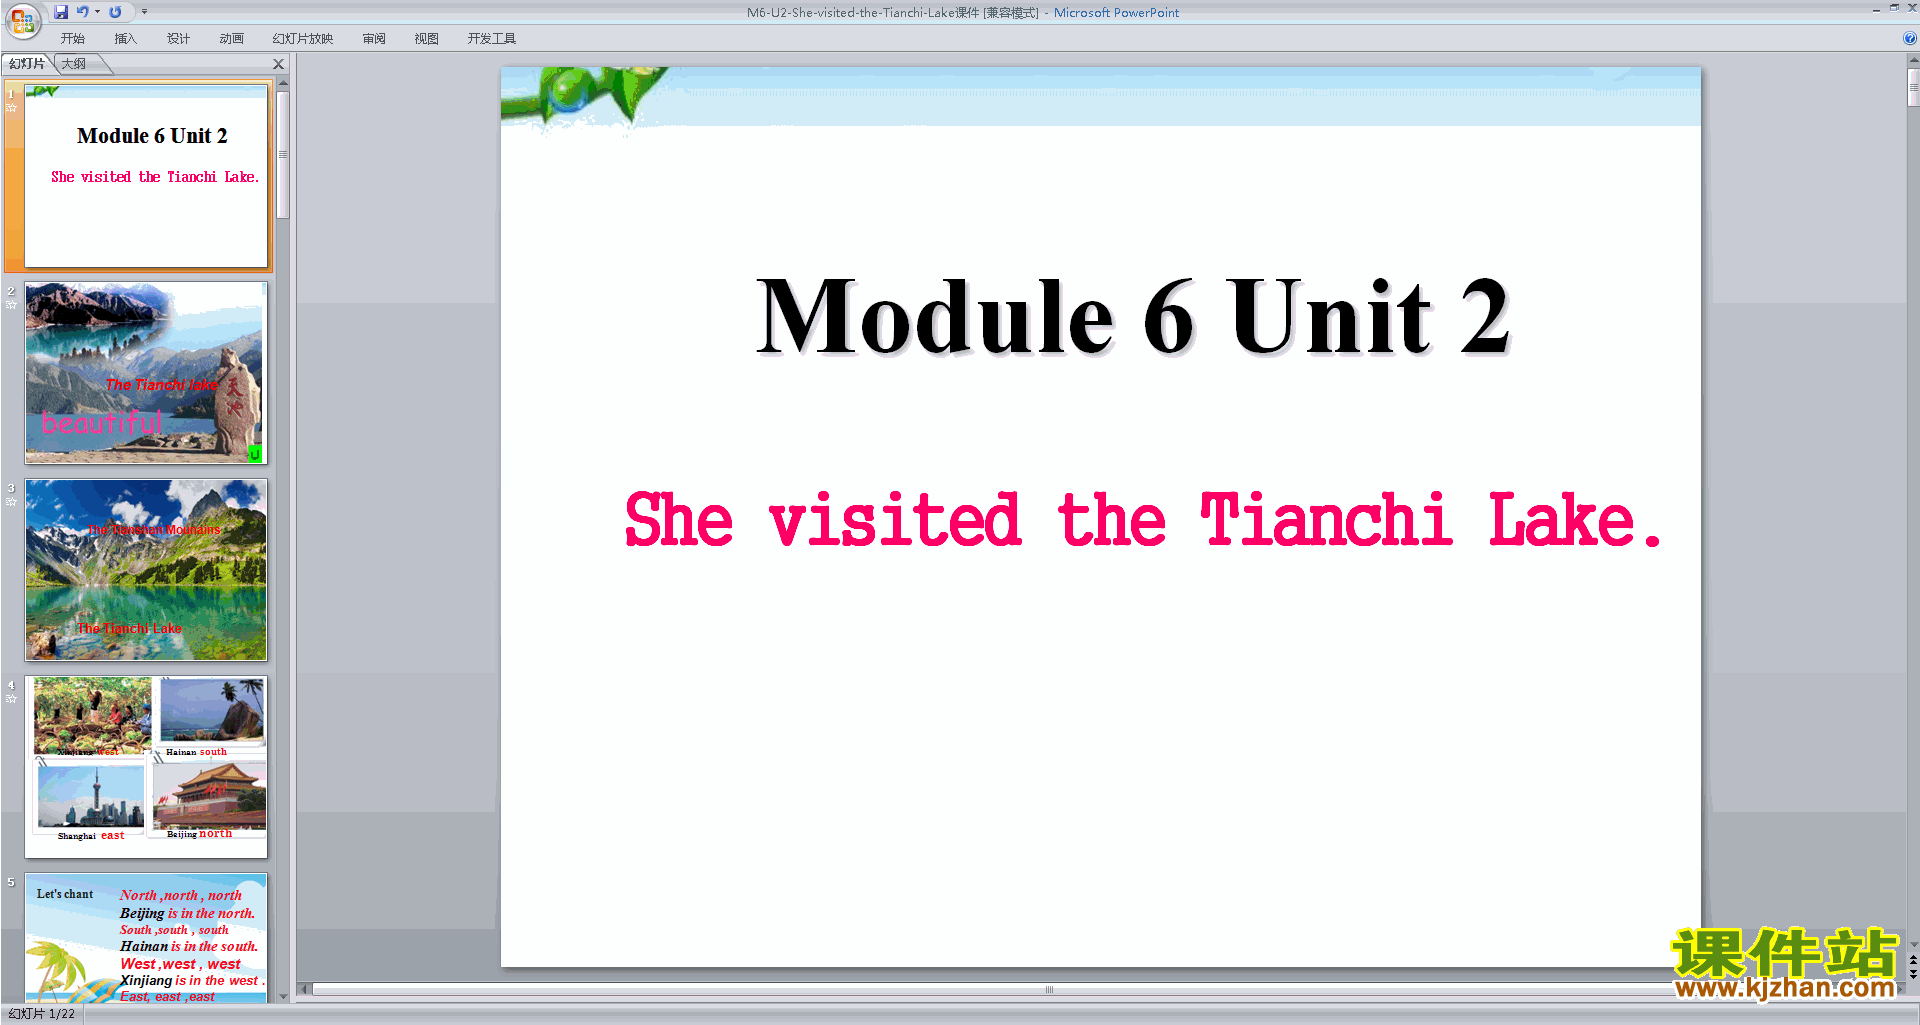Open the 幻灯片放映 ribbon tab
Screen dimensions: 1920x1025
point(303,39)
